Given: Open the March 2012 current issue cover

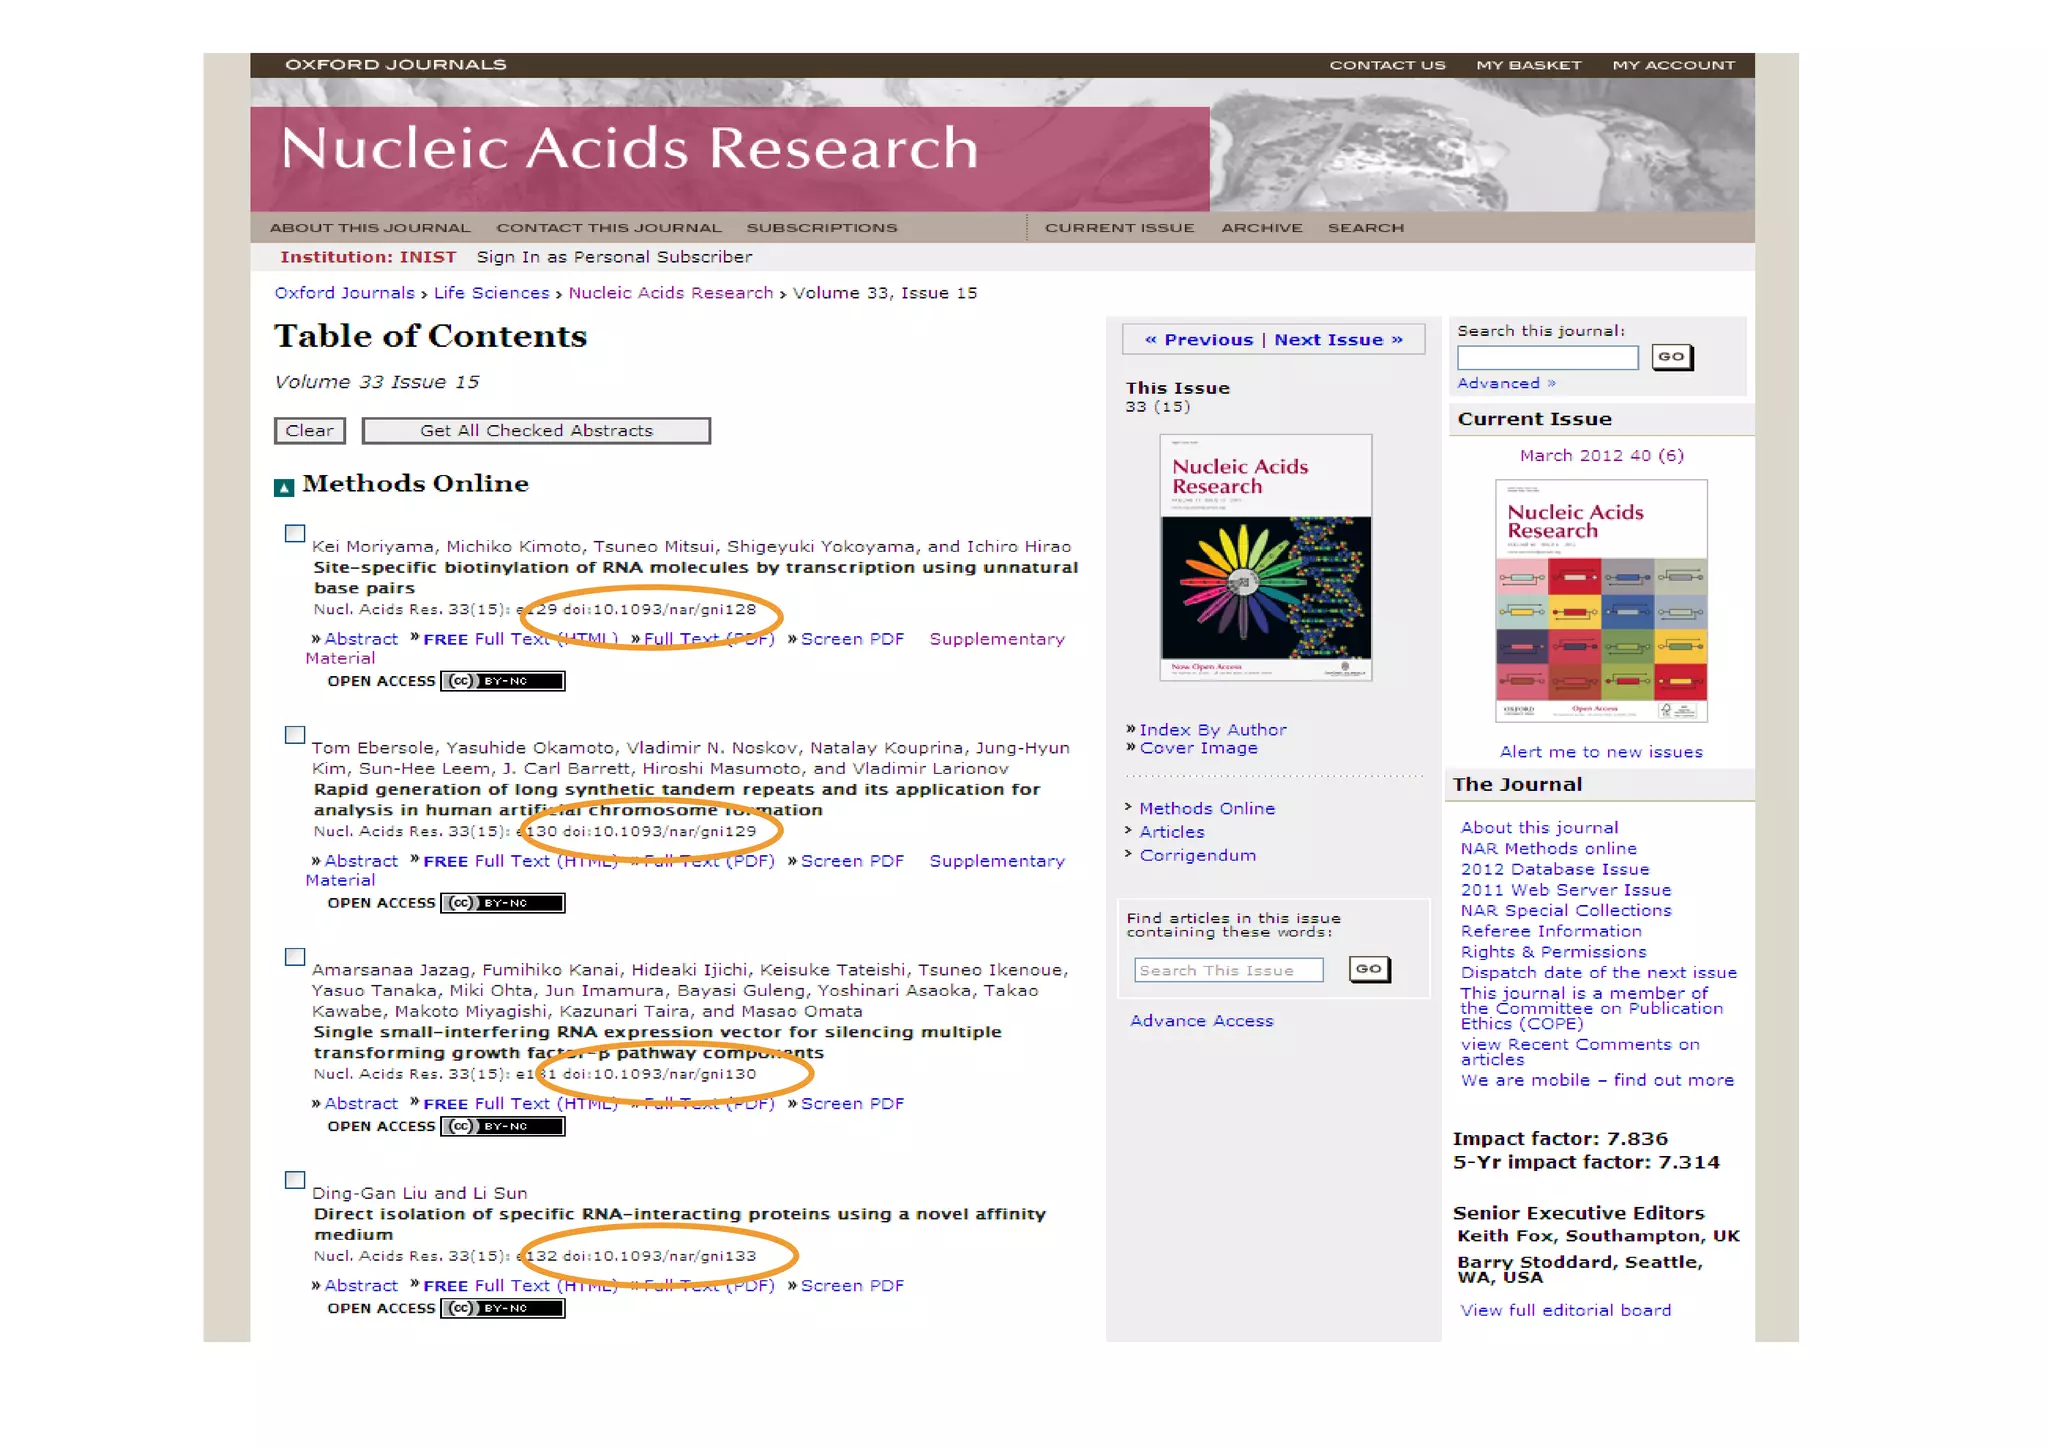Looking at the screenshot, I should pos(1600,600).
